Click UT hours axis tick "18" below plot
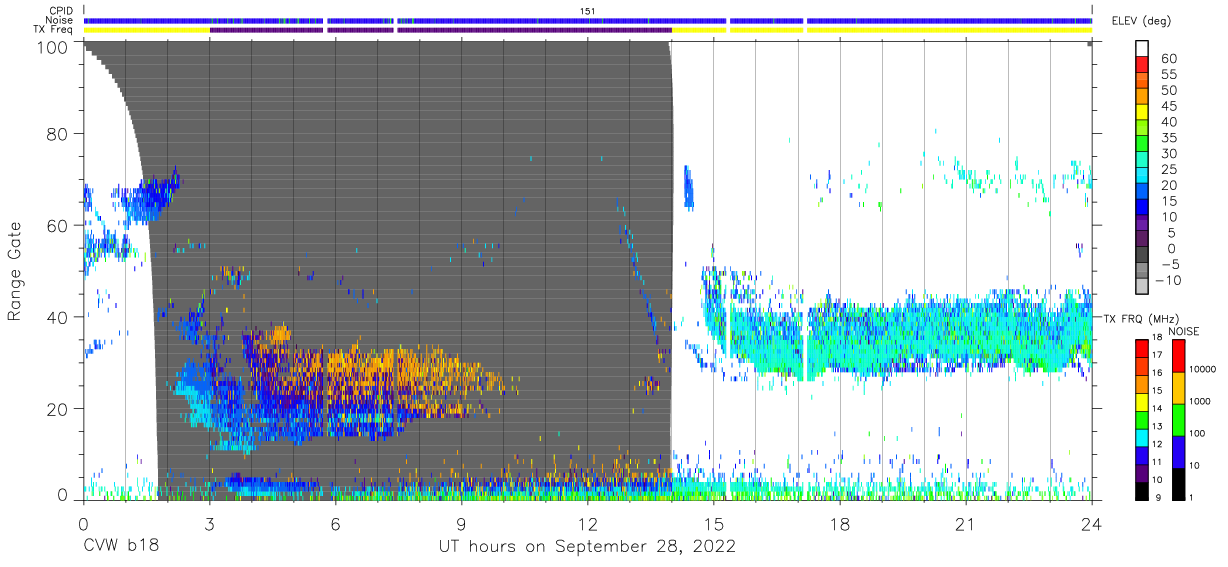The image size is (1228, 567). point(839,524)
